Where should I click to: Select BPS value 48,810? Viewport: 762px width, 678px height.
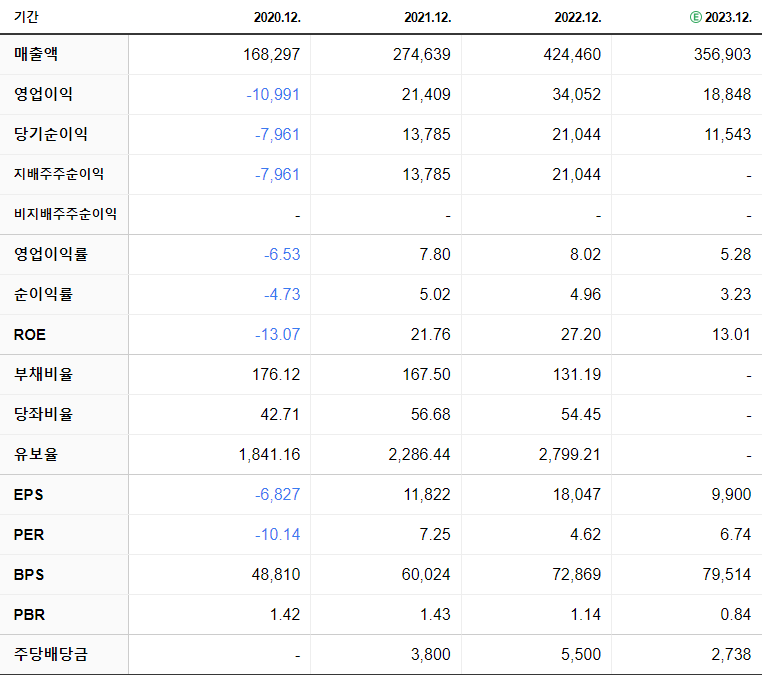click(x=276, y=574)
